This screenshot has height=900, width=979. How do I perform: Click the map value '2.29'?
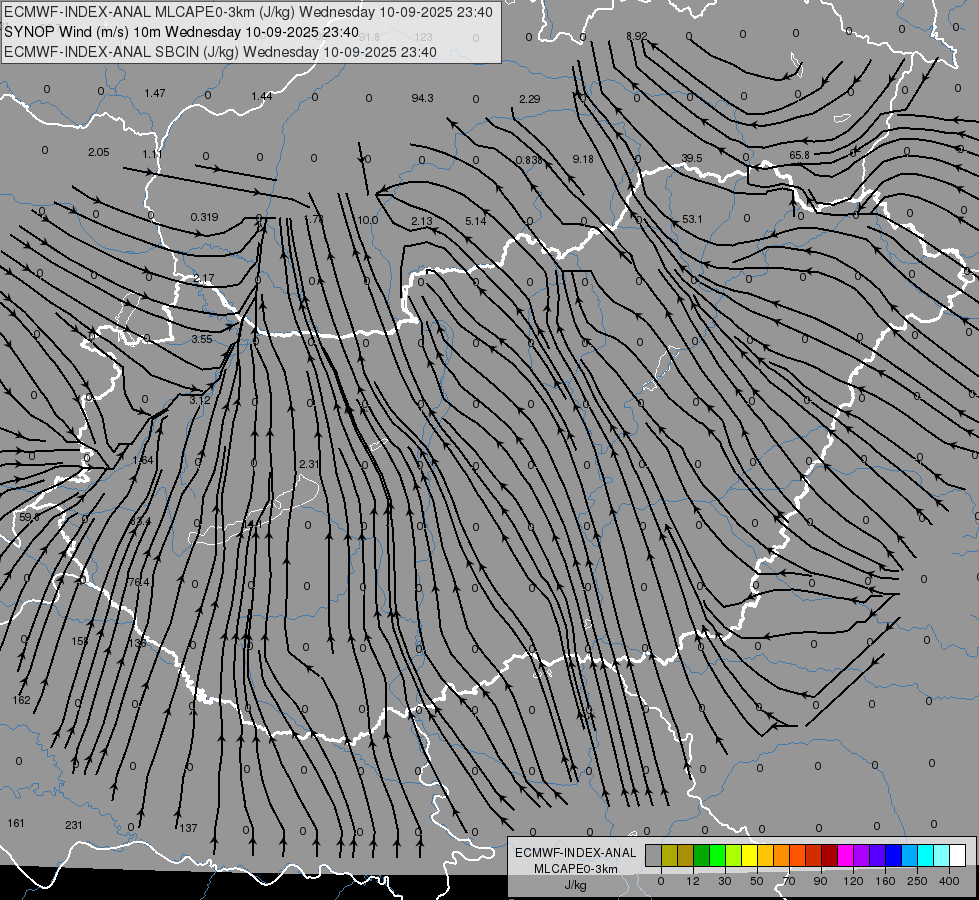coord(529,99)
